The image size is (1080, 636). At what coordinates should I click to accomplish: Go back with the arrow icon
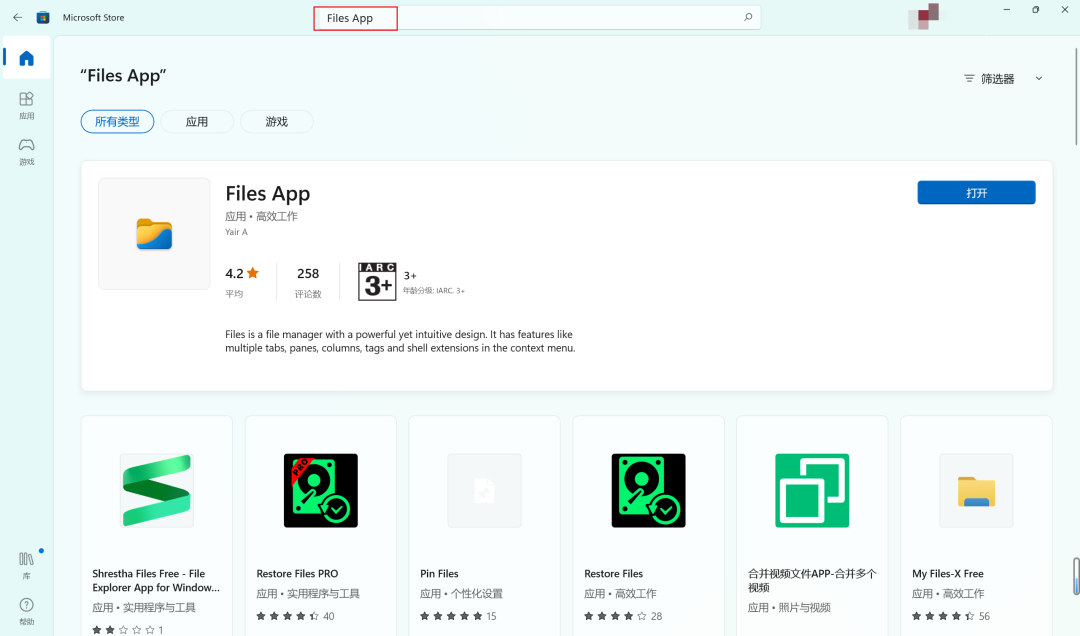pos(18,17)
